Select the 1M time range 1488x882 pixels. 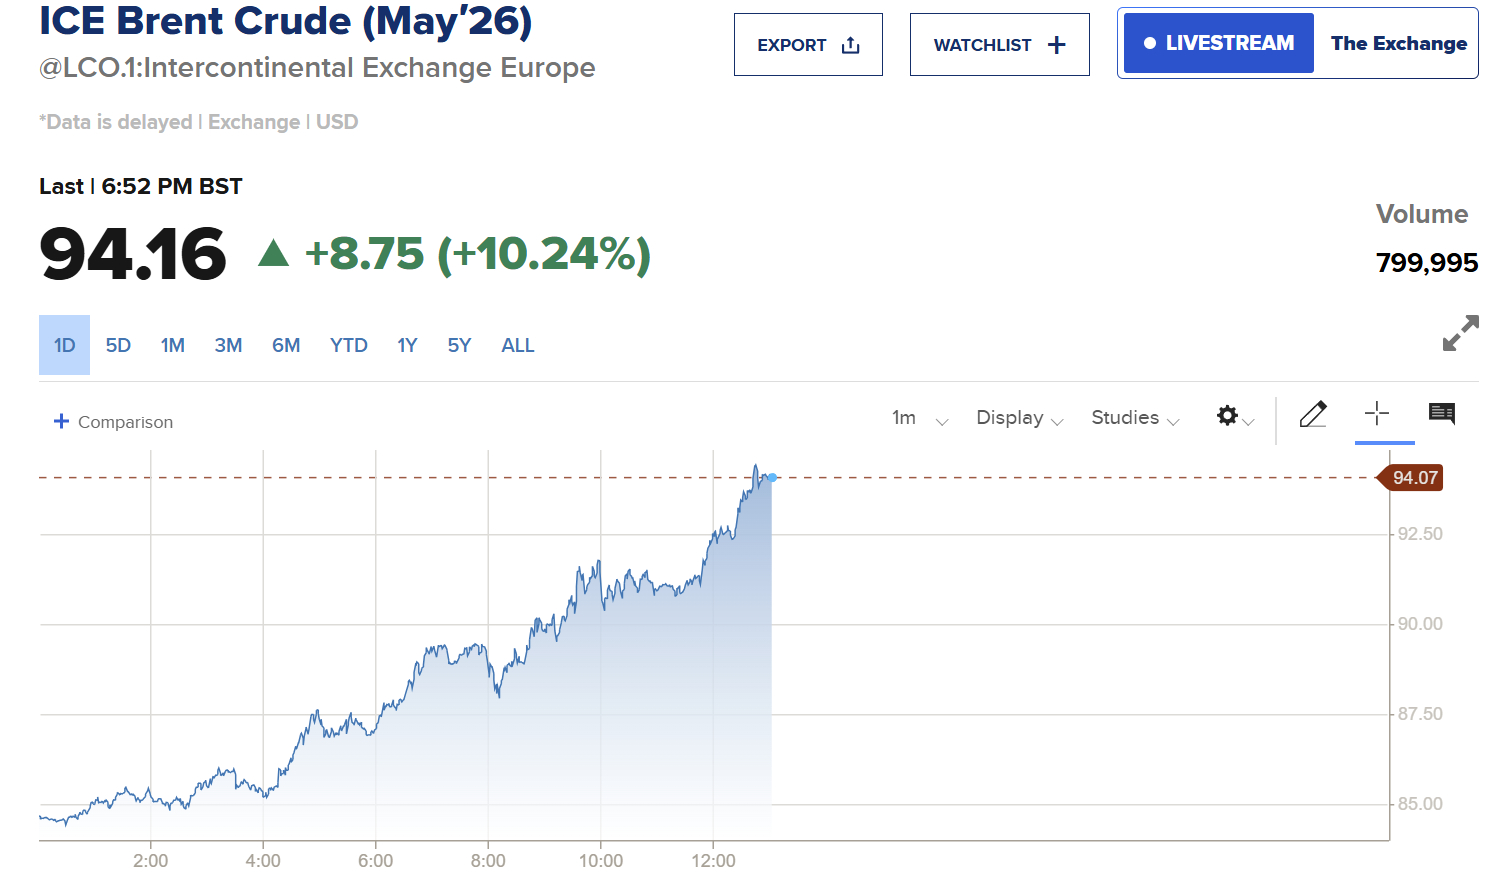173,345
